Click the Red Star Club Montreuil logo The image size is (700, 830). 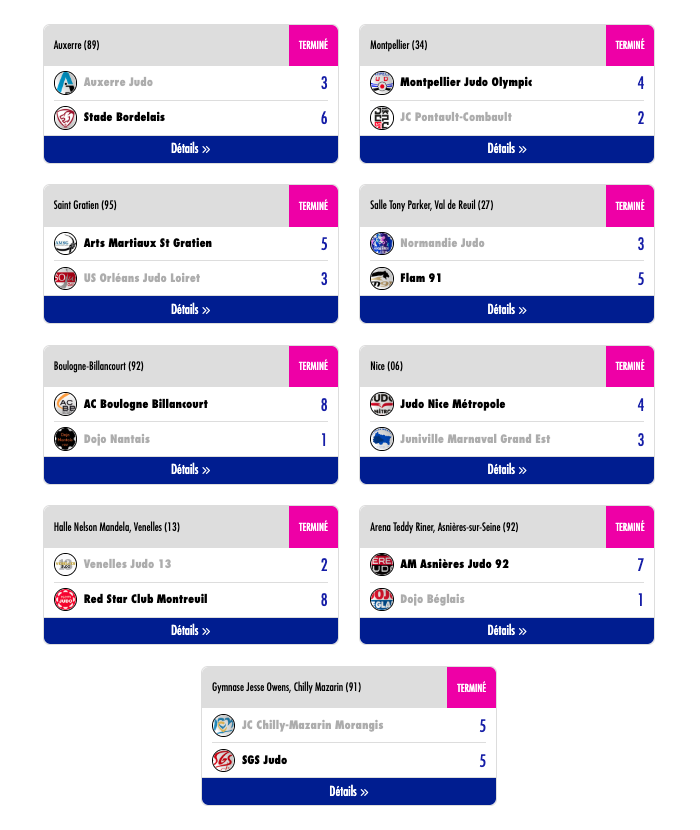pyautogui.click(x=65, y=599)
